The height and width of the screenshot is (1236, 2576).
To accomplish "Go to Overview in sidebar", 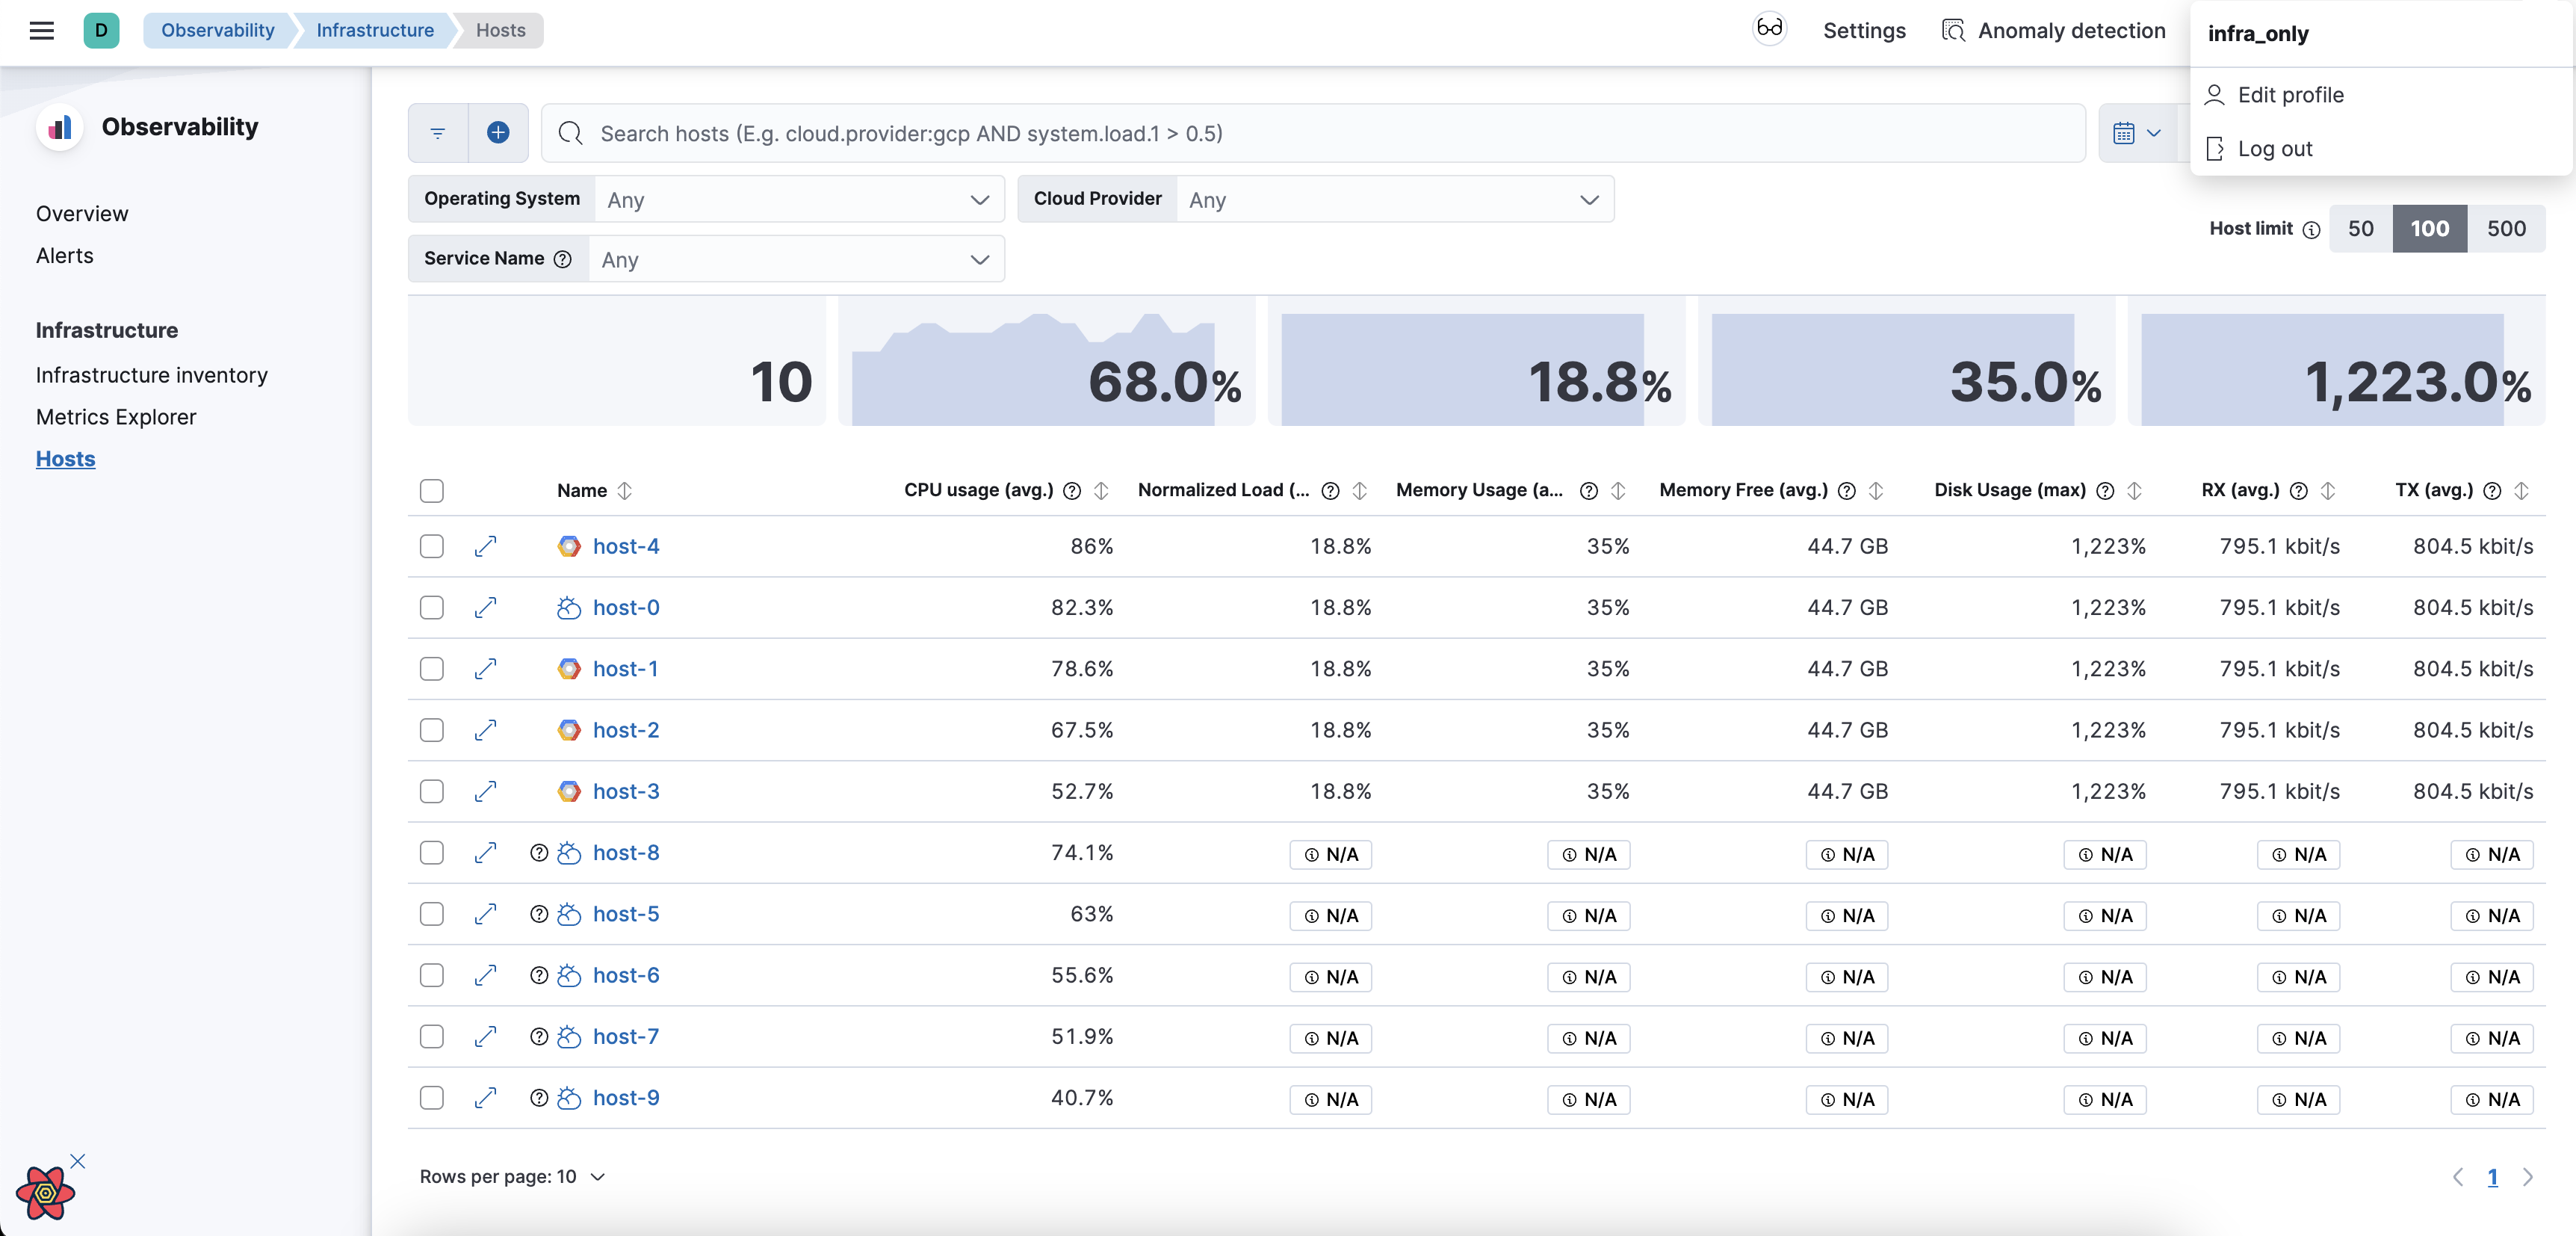I will (82, 214).
